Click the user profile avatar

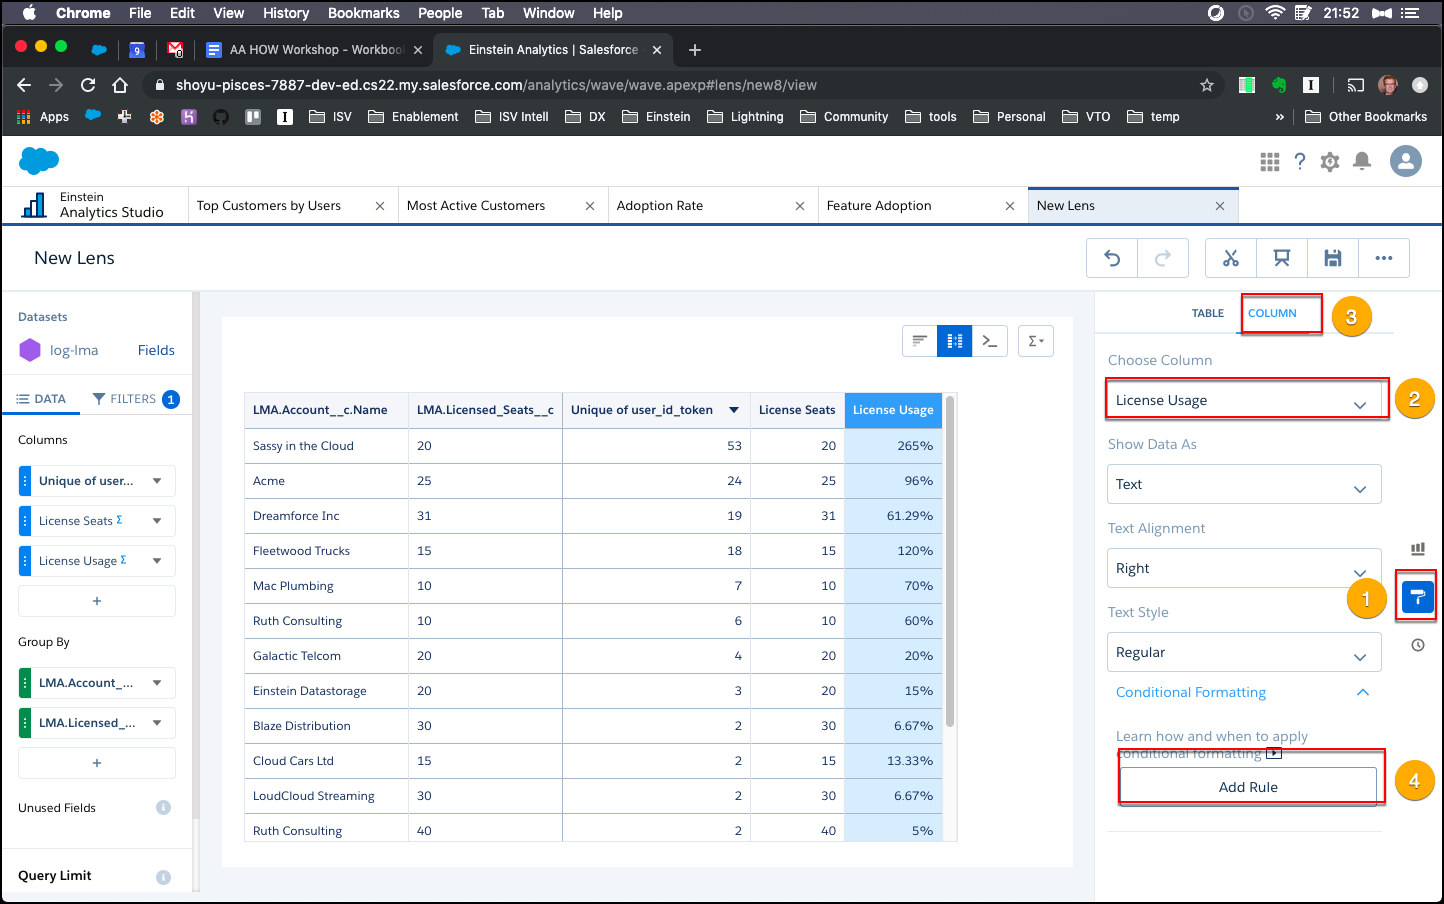(x=1406, y=161)
